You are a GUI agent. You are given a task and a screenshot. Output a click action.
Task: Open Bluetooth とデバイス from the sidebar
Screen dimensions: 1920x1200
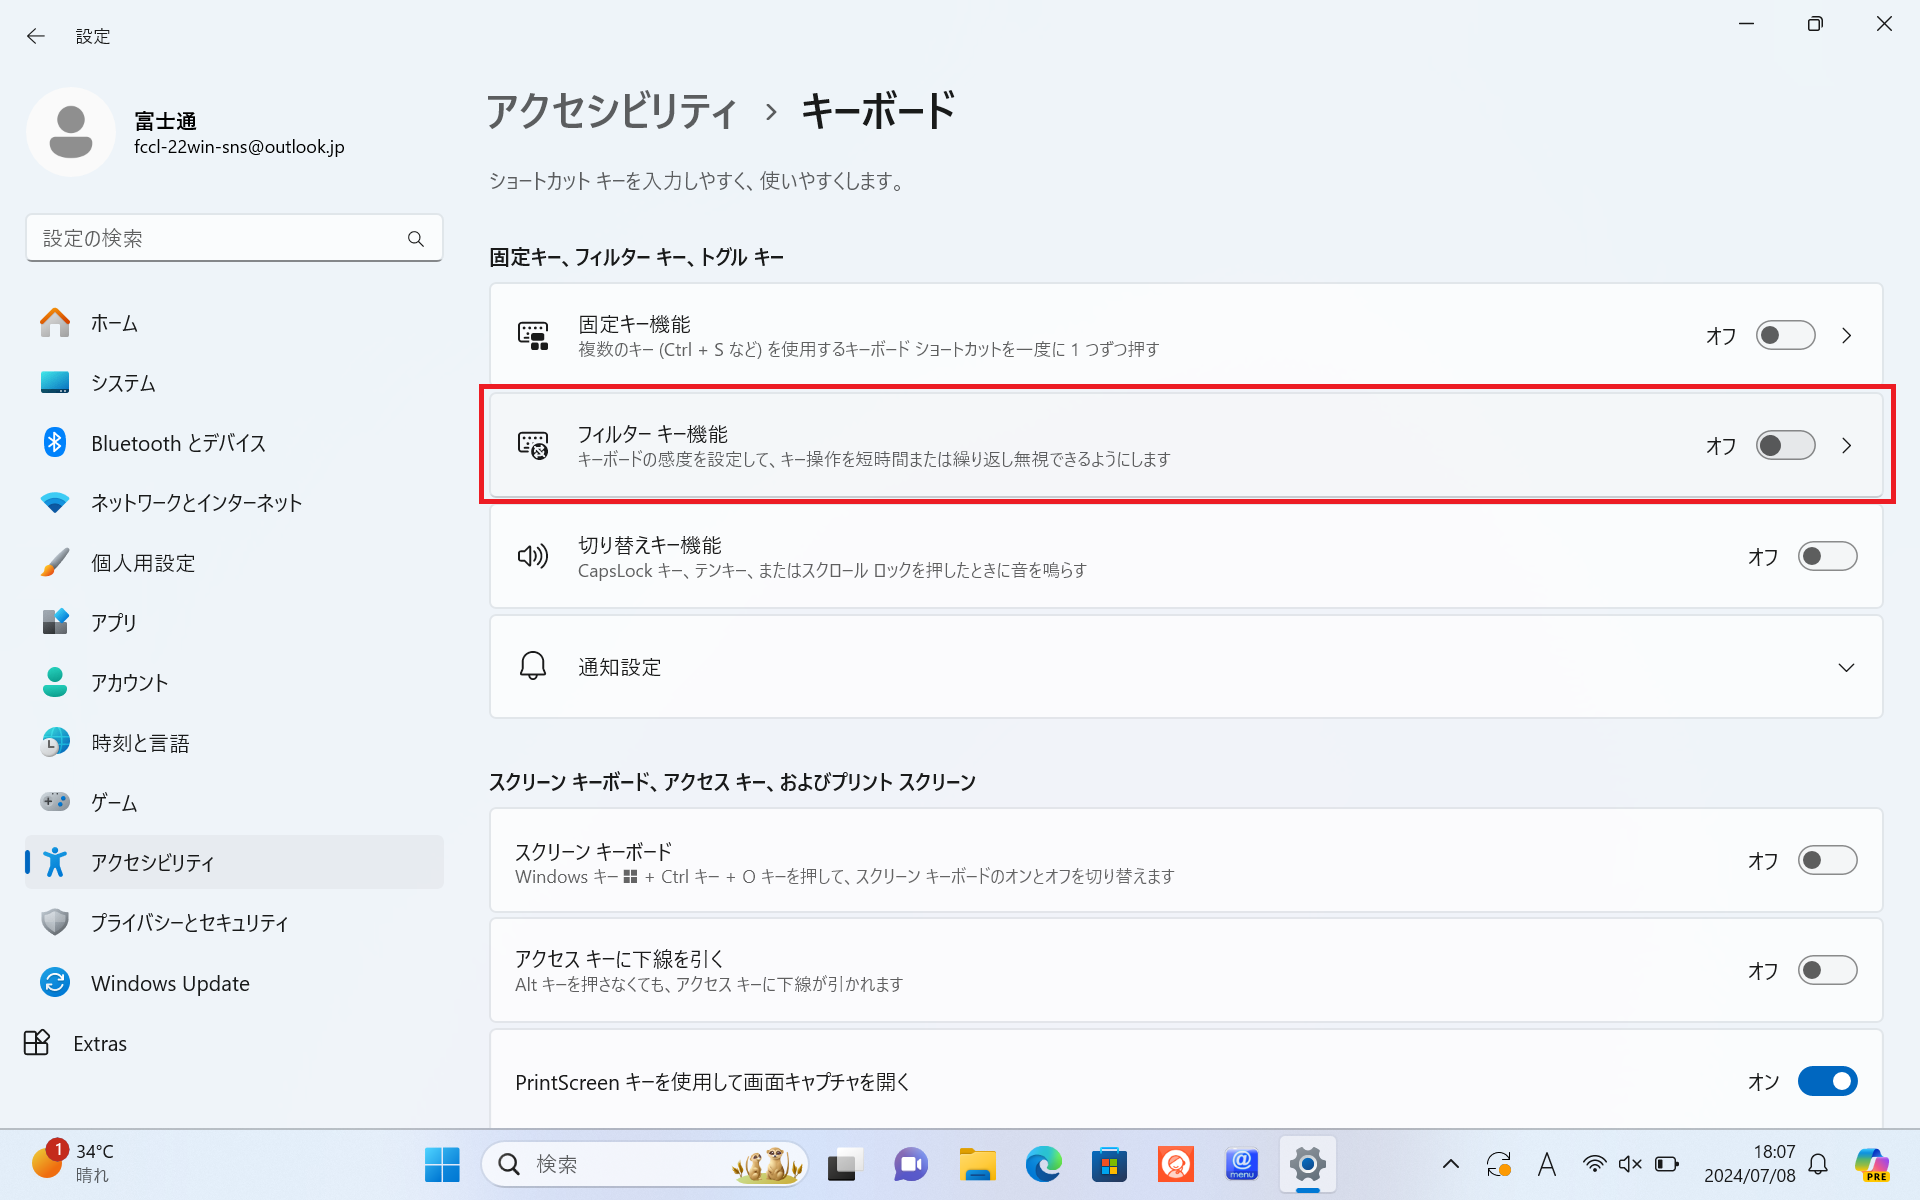point(178,442)
